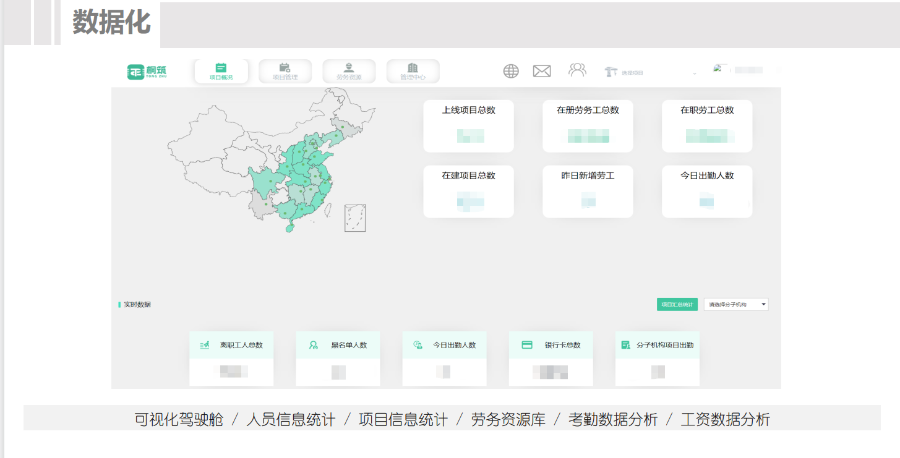Image resolution: width=900 pixels, height=458 pixels.
Task: Click the 今日出勤人数 card icon
Action: coord(419,345)
